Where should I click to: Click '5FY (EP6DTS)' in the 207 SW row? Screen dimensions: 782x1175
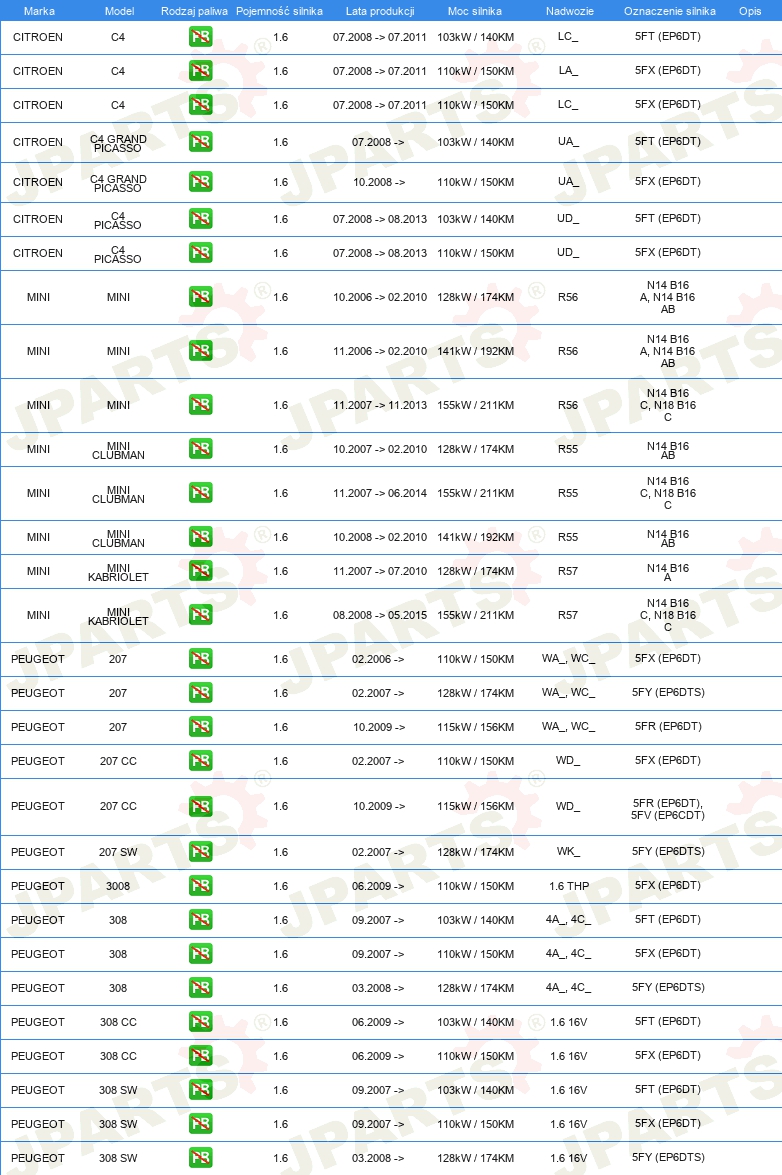coord(668,851)
